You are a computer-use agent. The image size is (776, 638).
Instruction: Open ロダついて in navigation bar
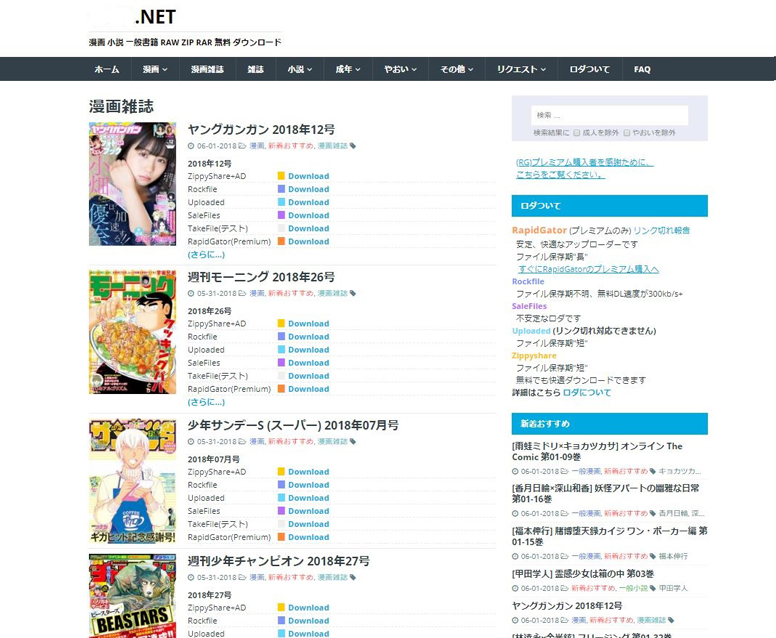point(589,69)
